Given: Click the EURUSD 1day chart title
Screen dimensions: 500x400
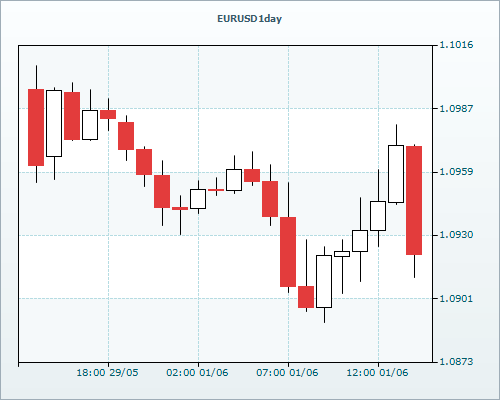Looking at the screenshot, I should 249,19.
